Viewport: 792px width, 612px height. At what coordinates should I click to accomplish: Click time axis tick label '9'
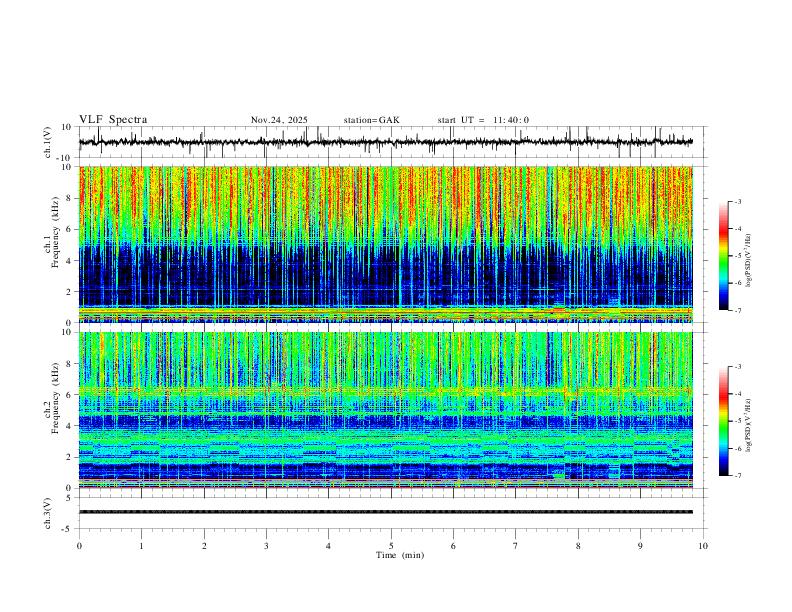640,546
